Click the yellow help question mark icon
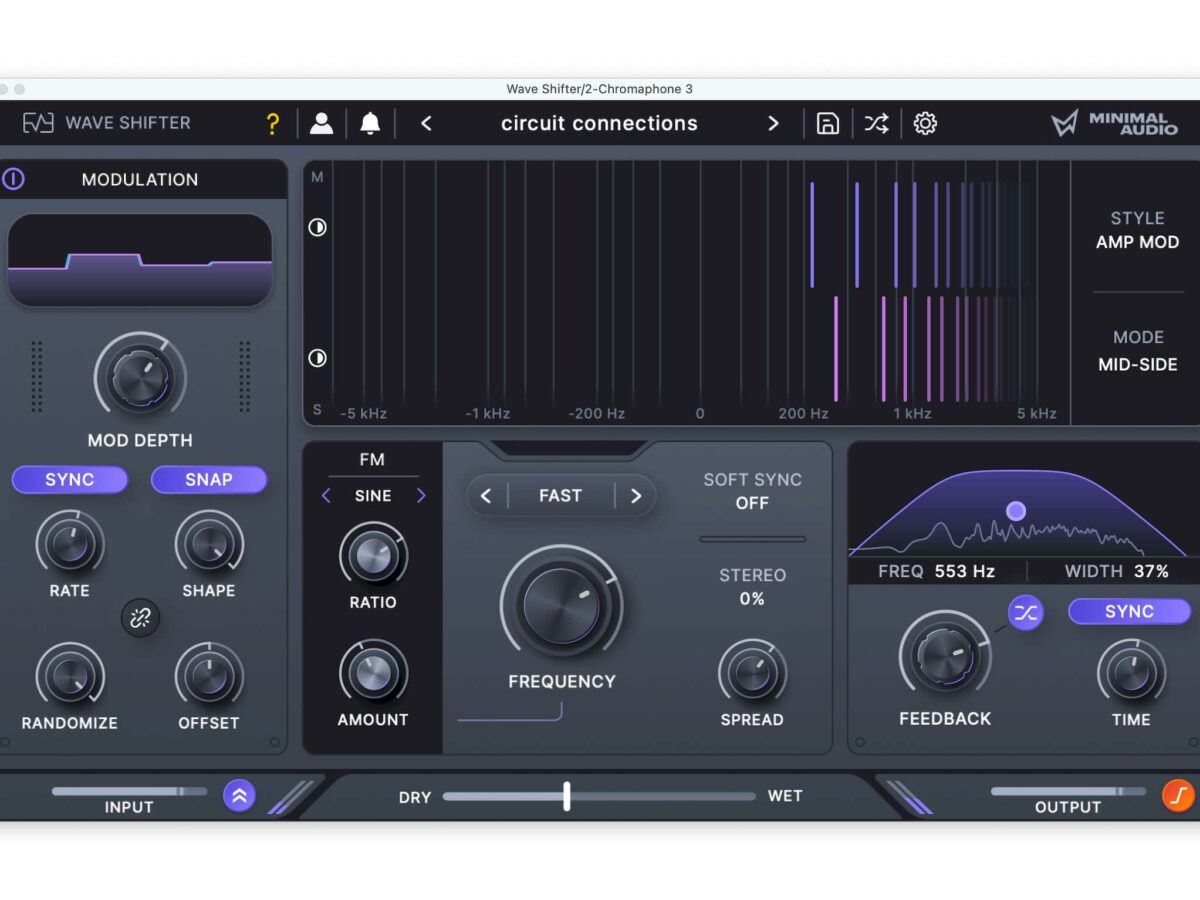The image size is (1200, 900). pyautogui.click(x=272, y=124)
